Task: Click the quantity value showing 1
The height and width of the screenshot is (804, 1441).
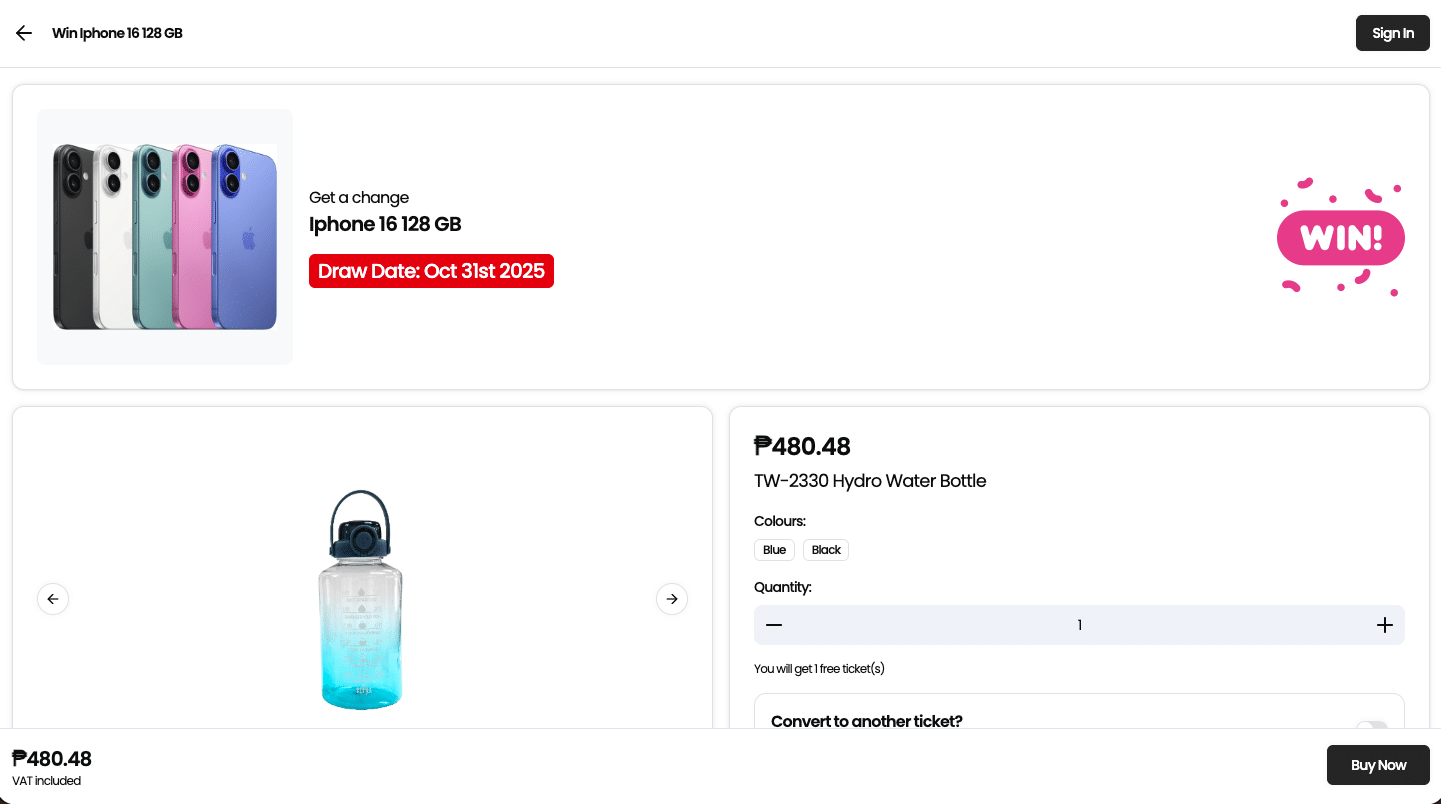Action: pos(1079,624)
